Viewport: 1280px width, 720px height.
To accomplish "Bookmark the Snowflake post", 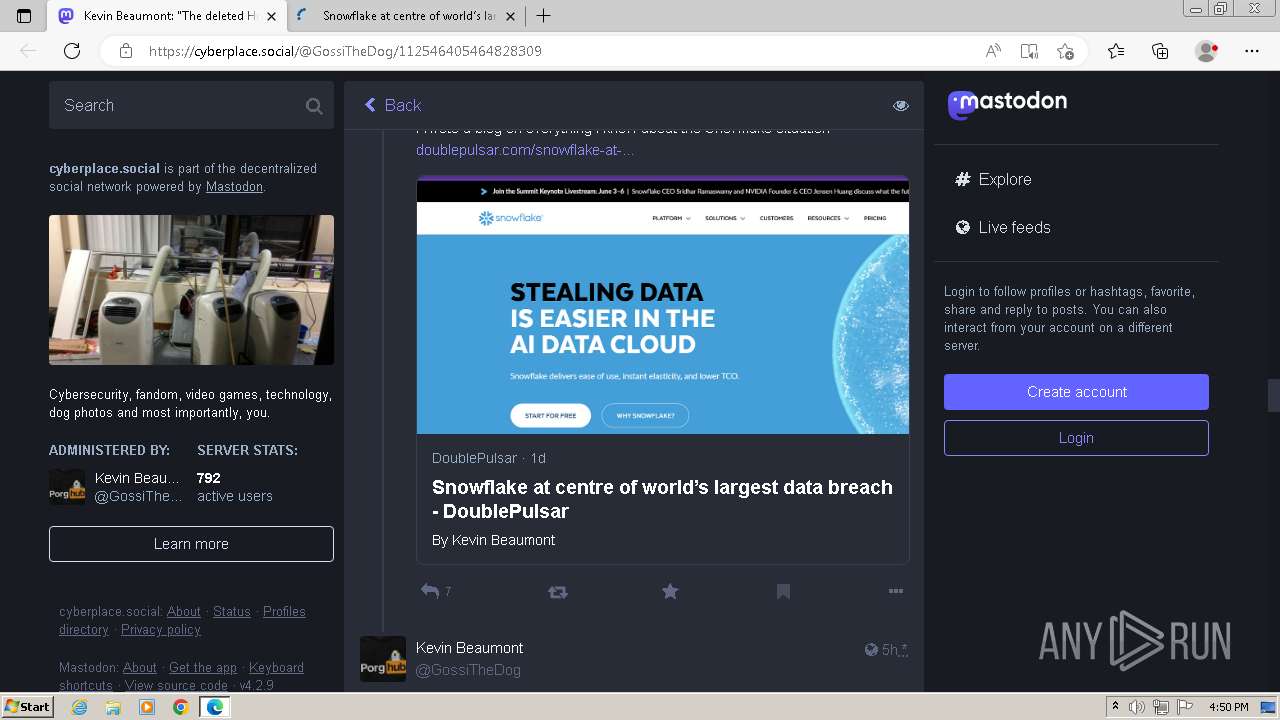I will click(783, 592).
